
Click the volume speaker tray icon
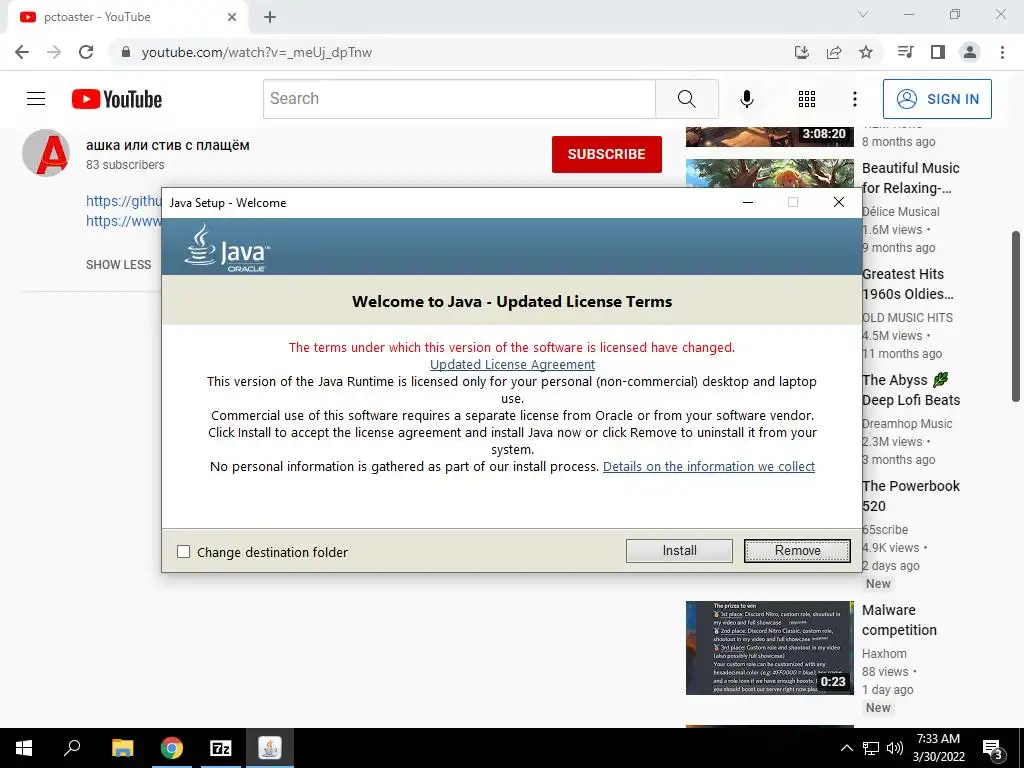click(x=895, y=748)
